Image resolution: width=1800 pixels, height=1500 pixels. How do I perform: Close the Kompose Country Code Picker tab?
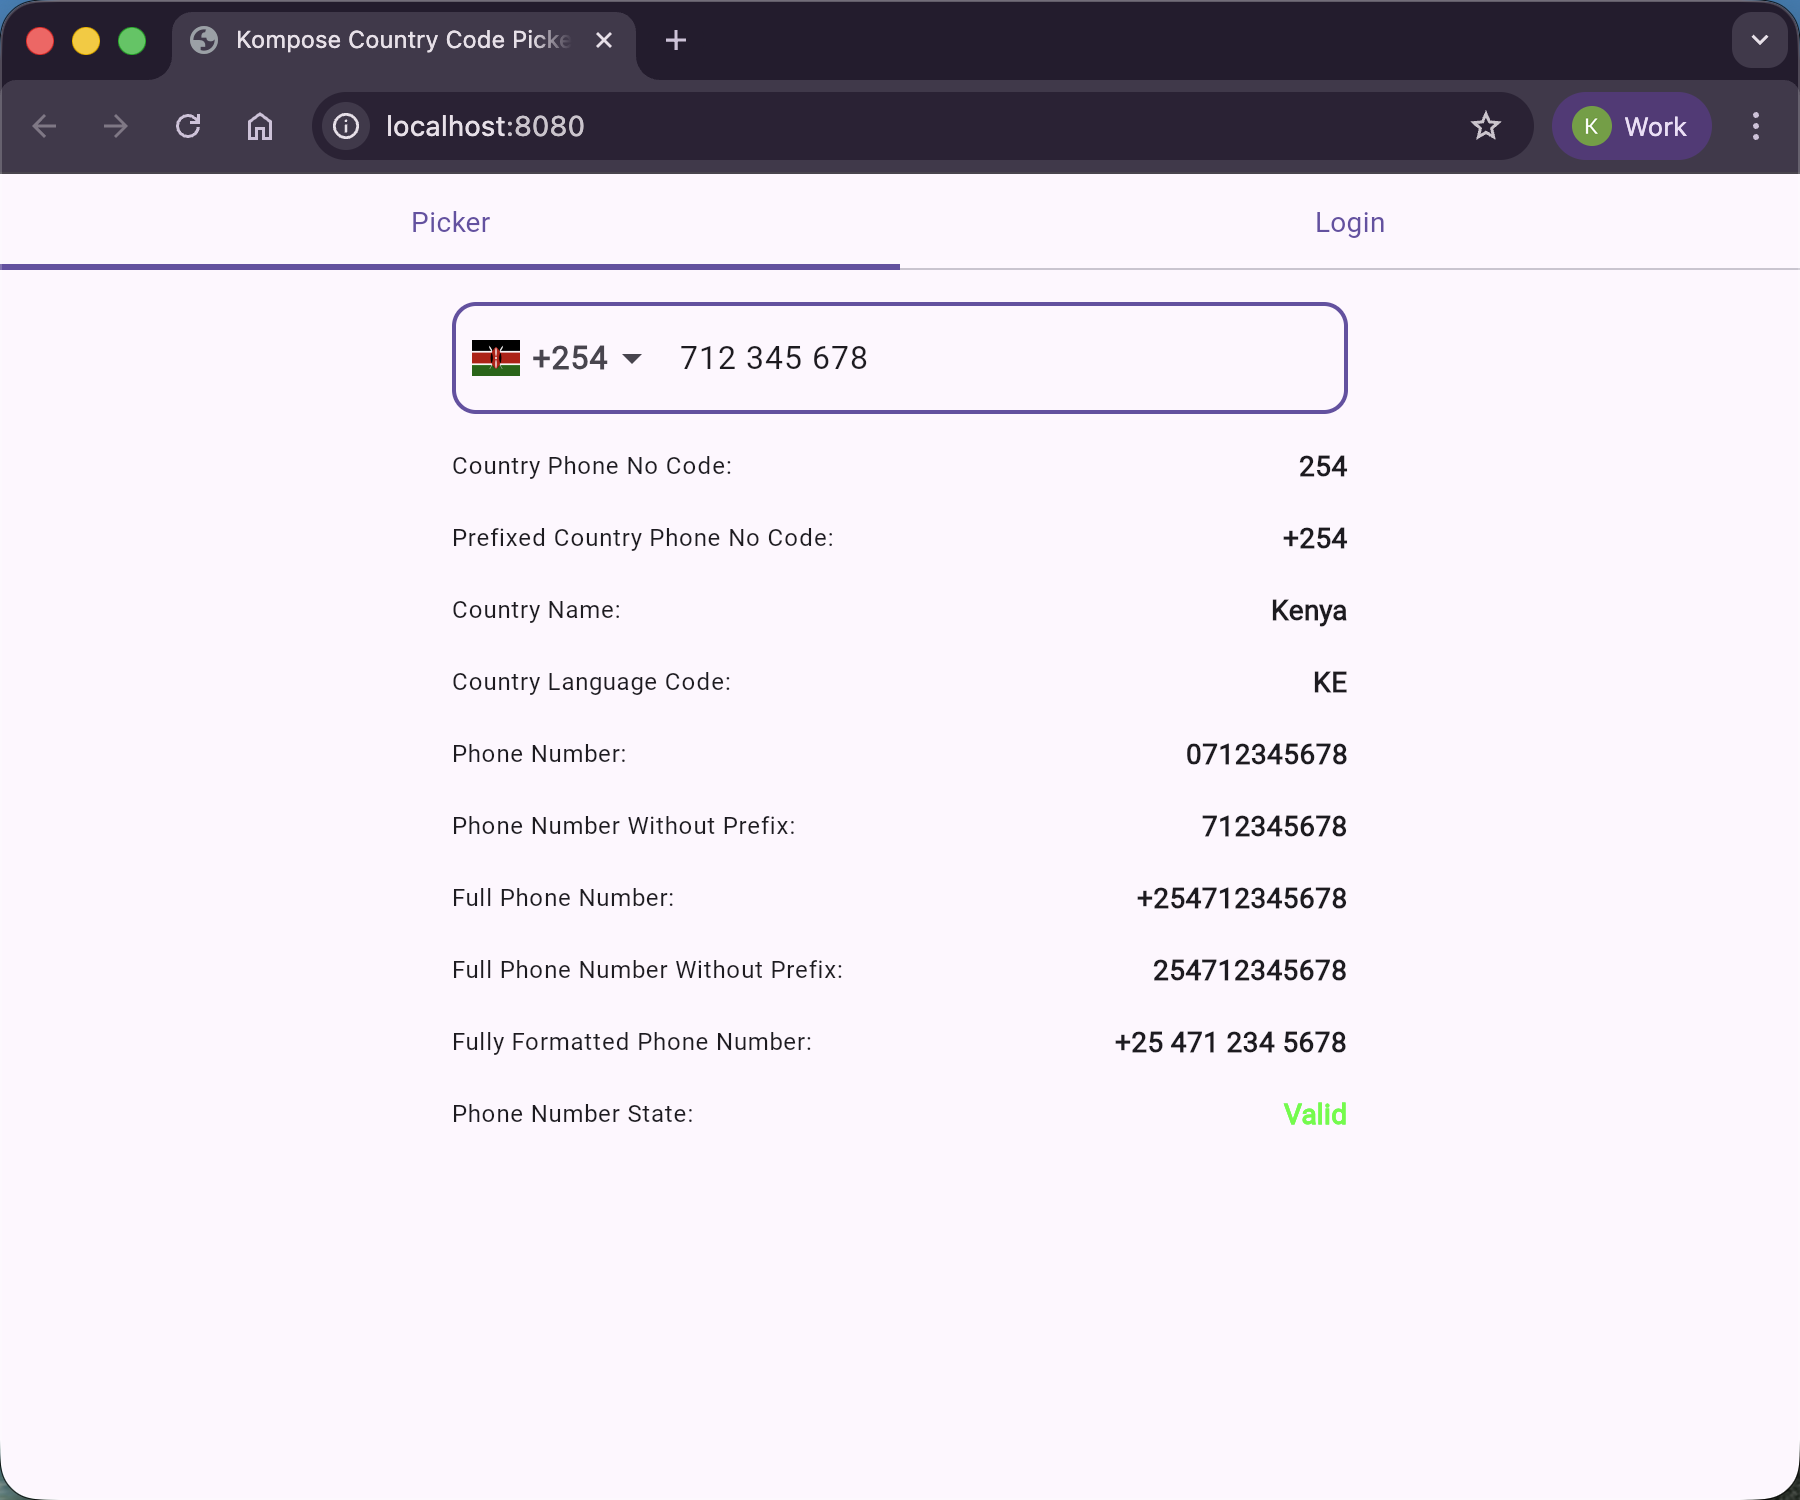pyautogui.click(x=604, y=40)
